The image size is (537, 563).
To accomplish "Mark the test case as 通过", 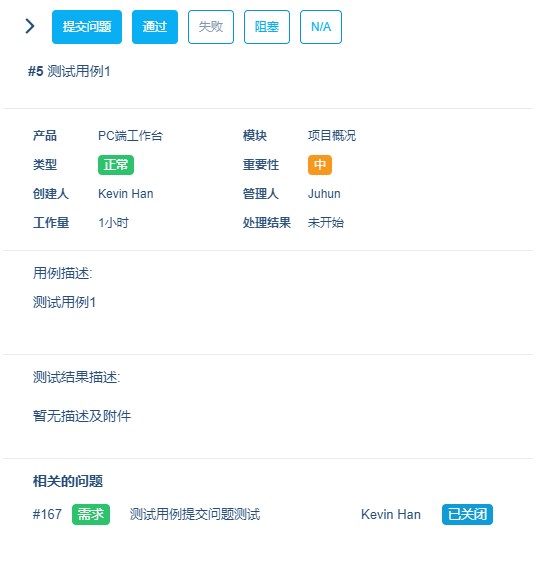I will (155, 27).
